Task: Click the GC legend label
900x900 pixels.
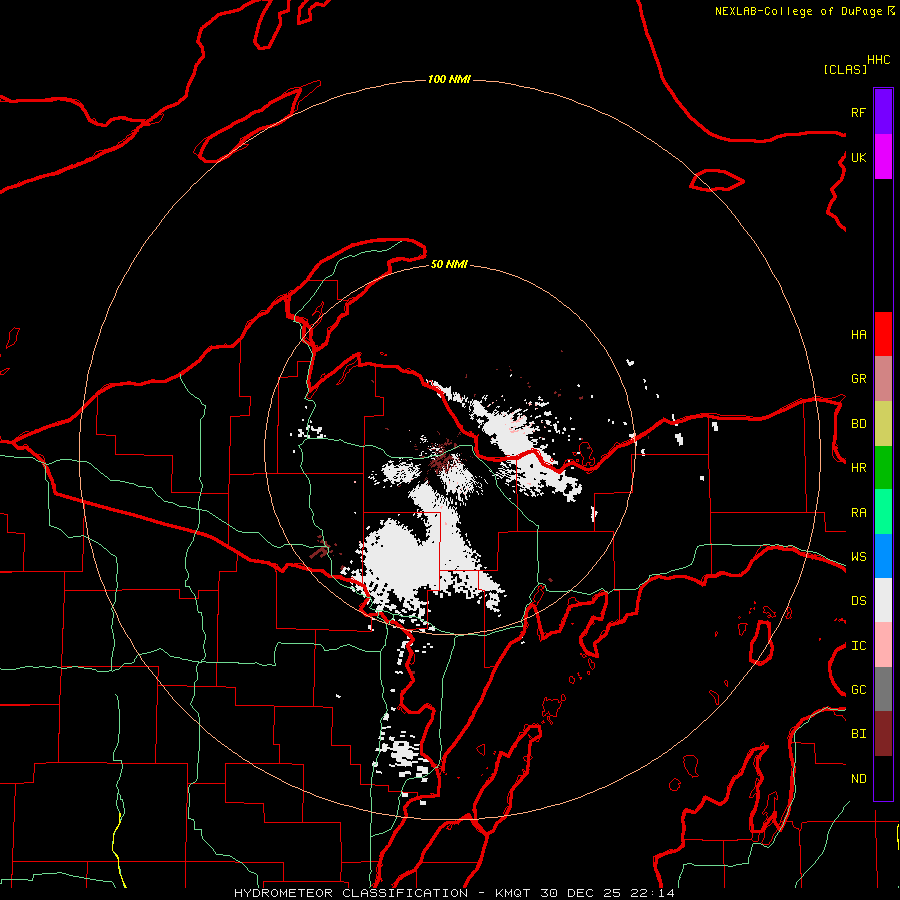Action: [x=858, y=689]
